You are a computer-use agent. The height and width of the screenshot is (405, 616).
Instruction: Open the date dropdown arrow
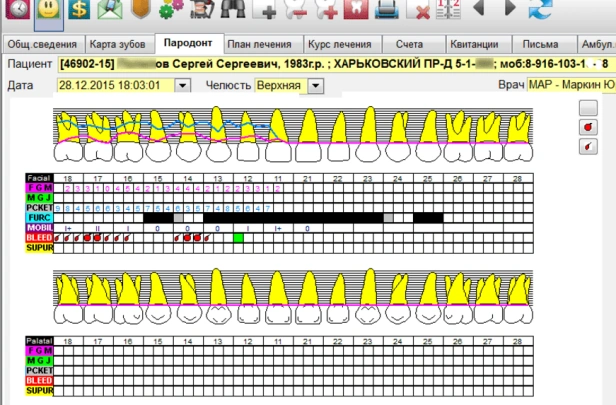pyautogui.click(x=181, y=86)
